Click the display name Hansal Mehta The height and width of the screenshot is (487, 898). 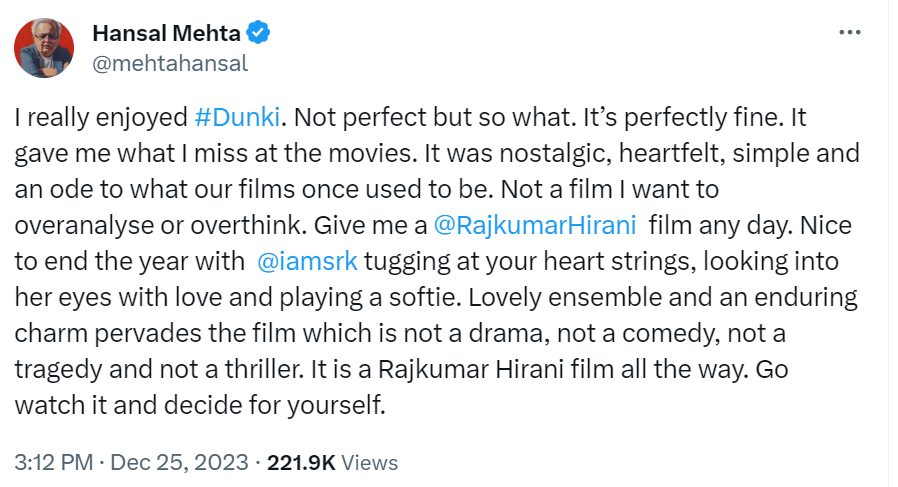tap(166, 33)
